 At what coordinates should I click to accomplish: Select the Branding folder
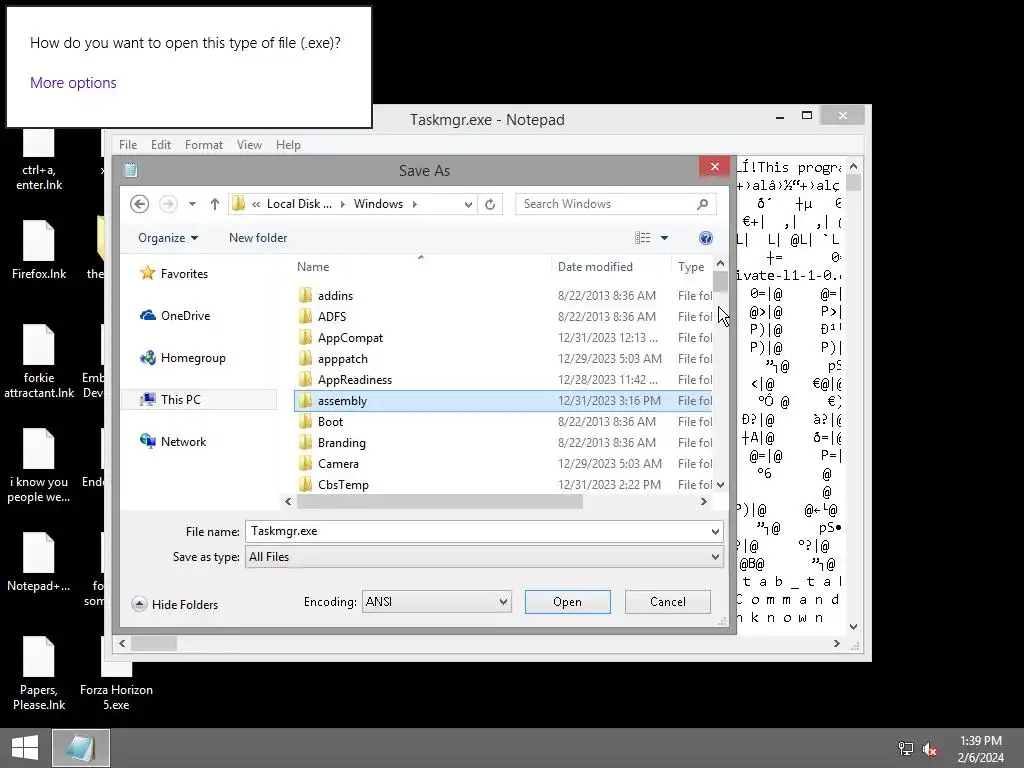point(503,443)
